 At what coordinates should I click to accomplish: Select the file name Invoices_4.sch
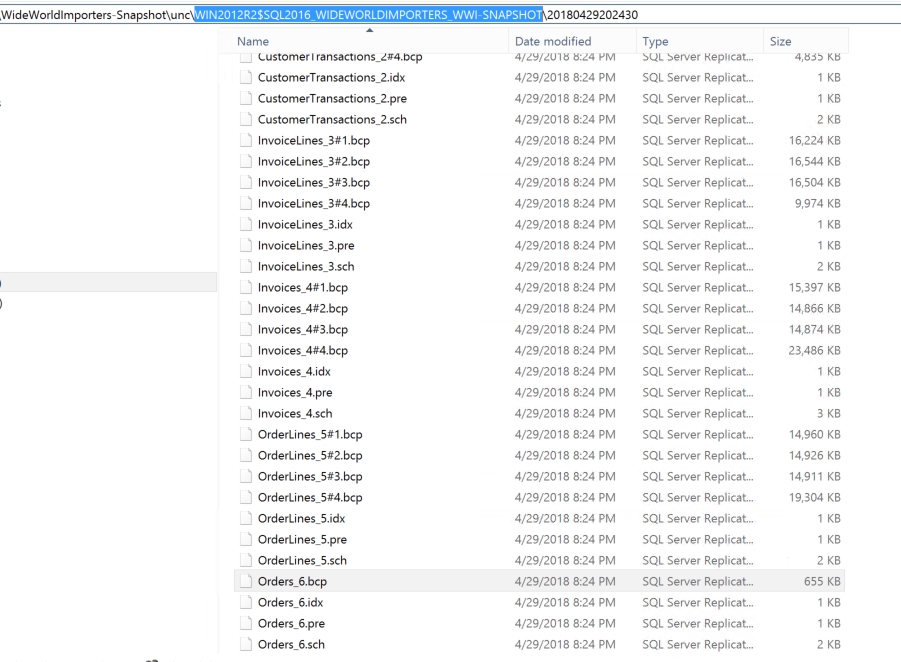(x=295, y=414)
